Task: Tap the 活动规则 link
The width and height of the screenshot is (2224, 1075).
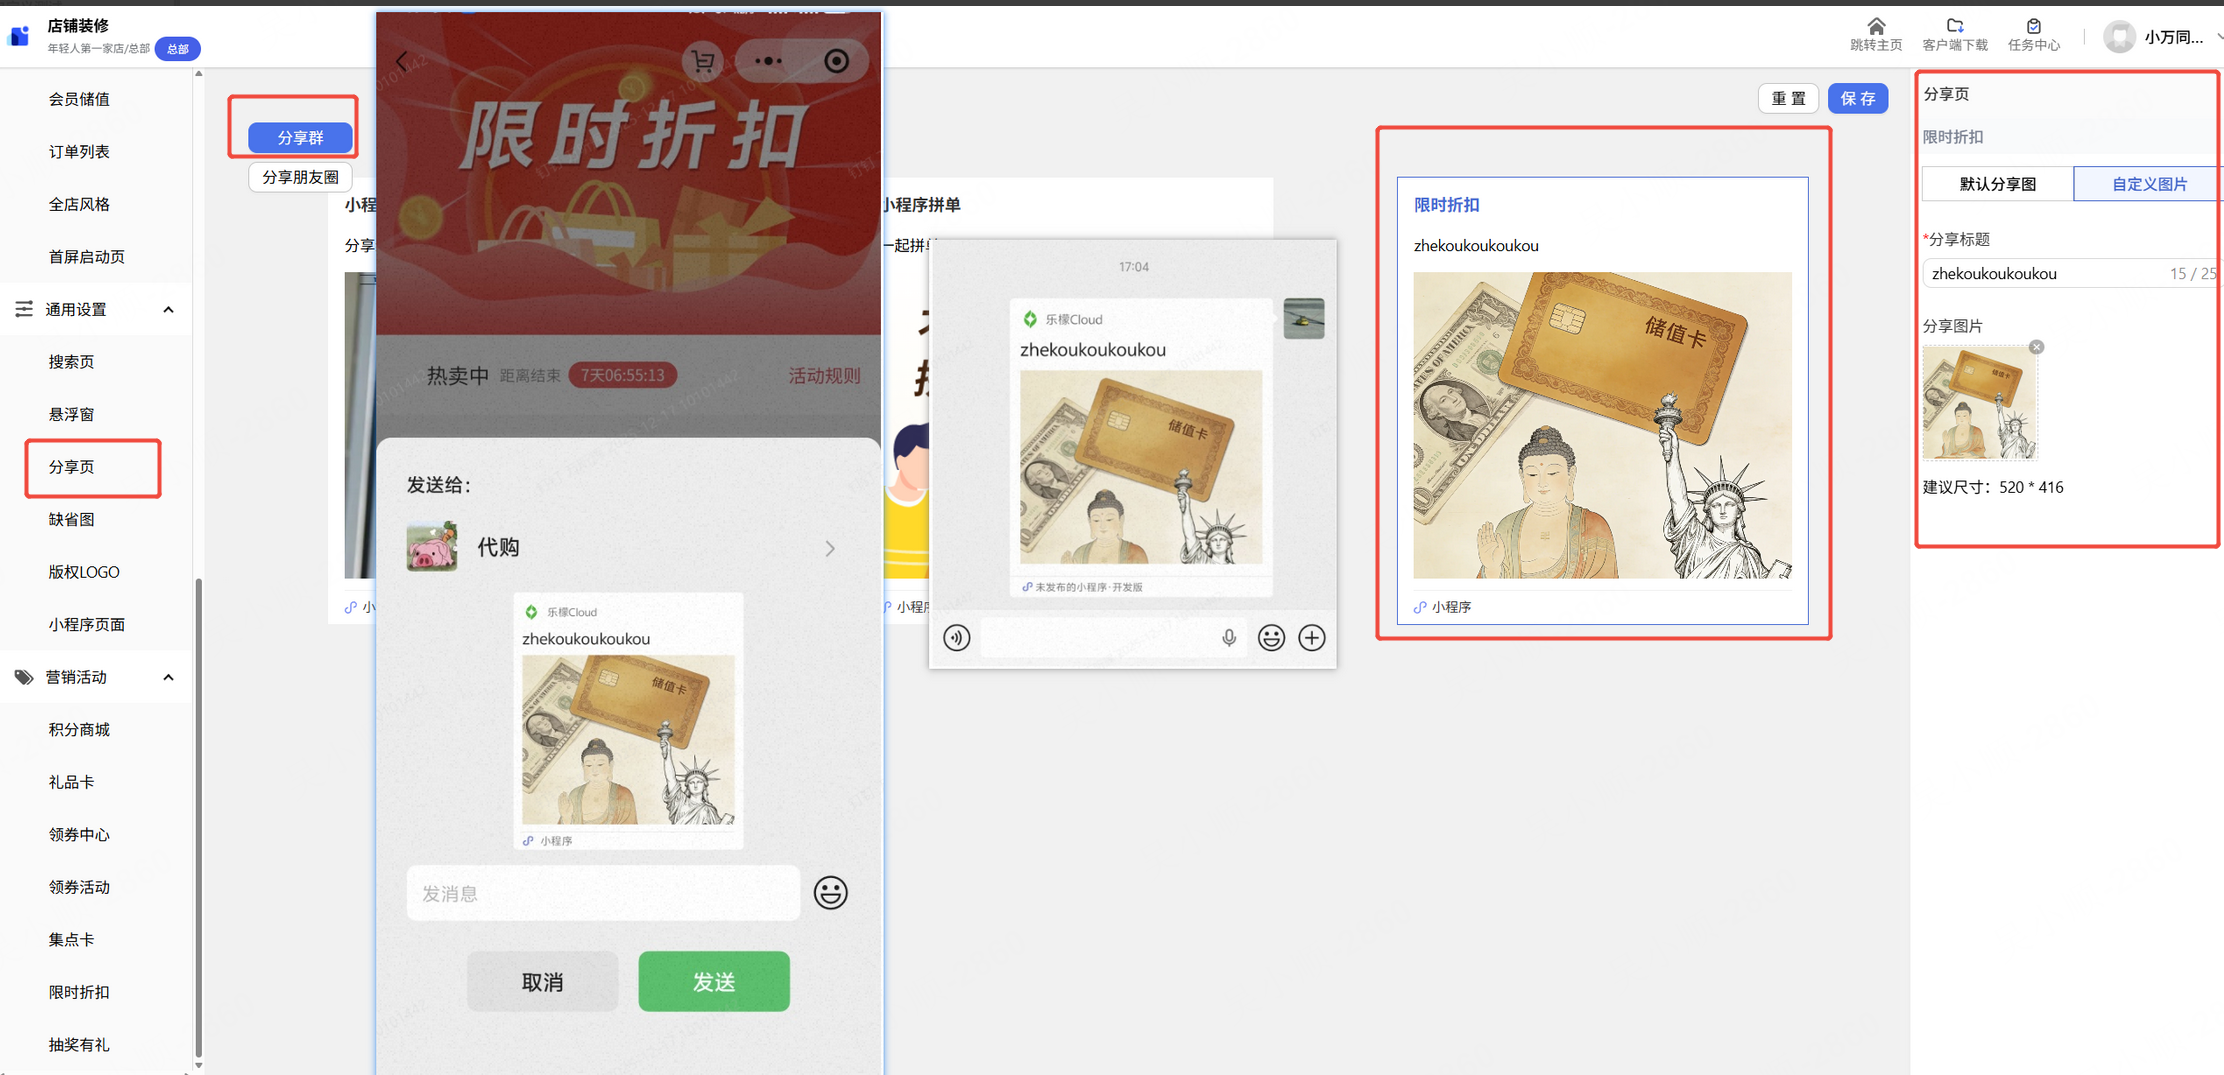Action: pyautogui.click(x=824, y=376)
